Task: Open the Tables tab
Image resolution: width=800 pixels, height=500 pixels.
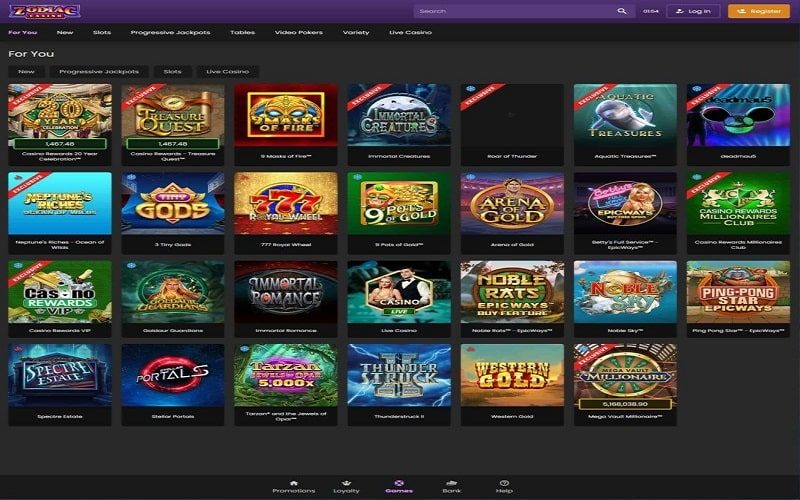Action: (x=242, y=32)
